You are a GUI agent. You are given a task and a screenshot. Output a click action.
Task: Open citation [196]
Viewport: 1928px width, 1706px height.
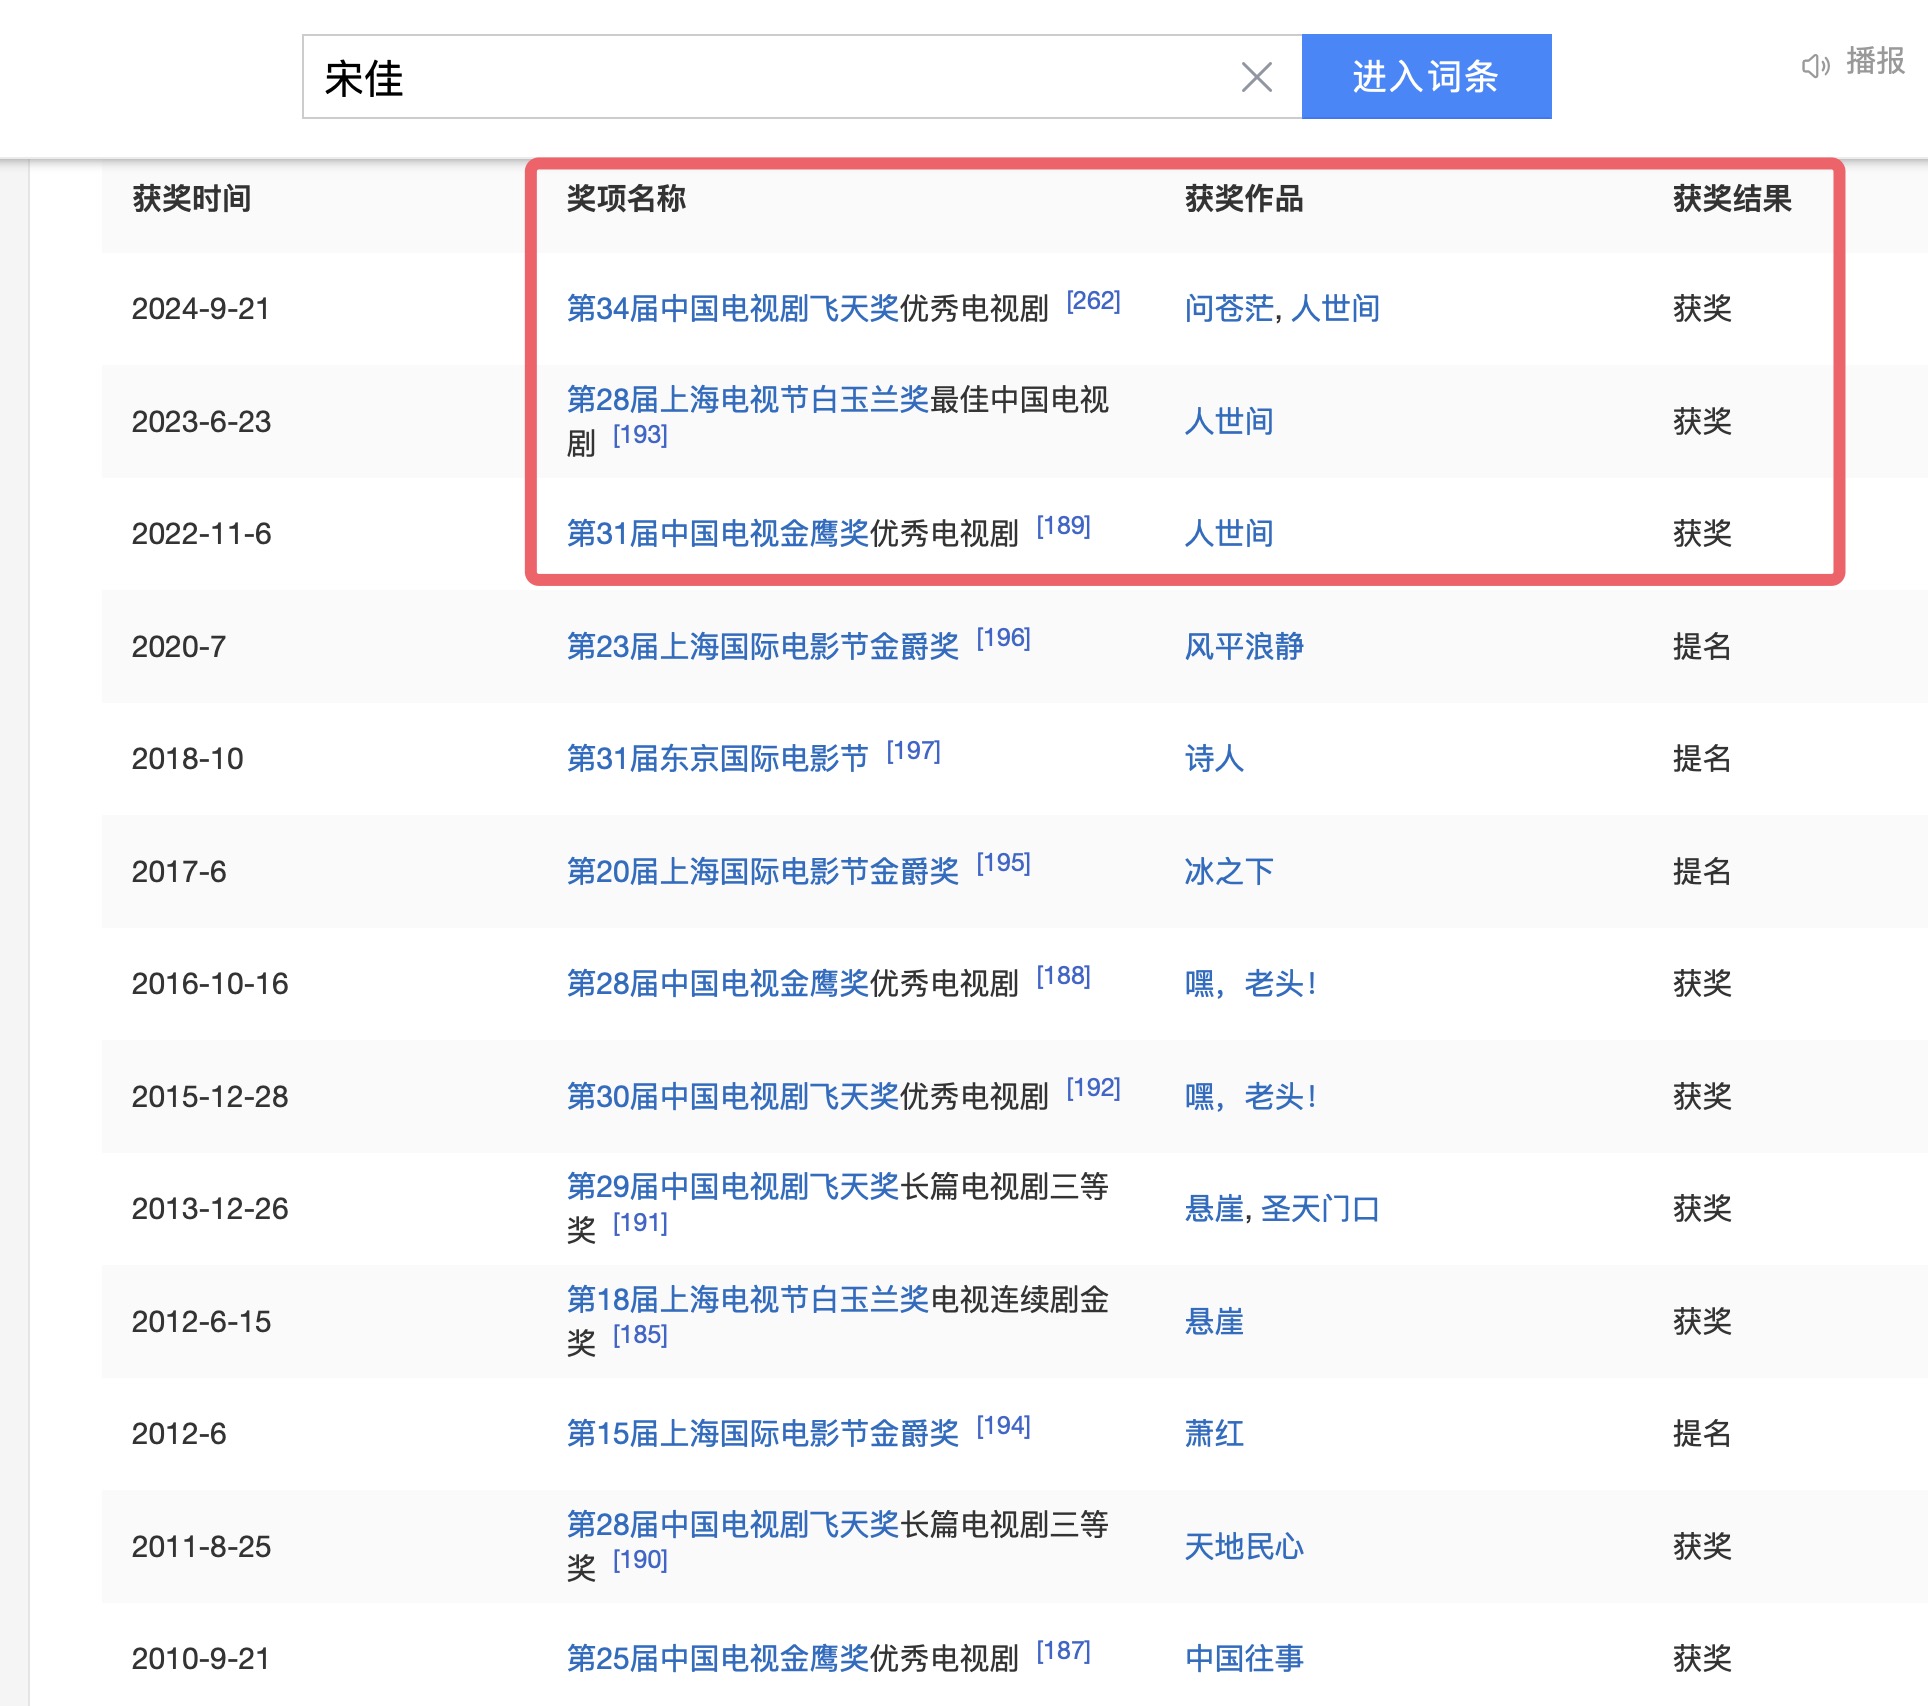pos(1003,638)
